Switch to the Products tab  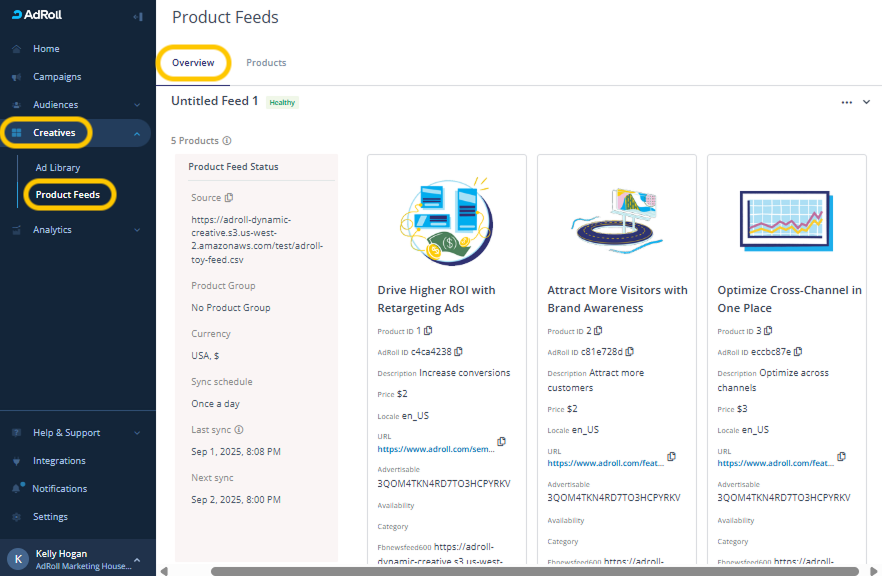pos(266,63)
